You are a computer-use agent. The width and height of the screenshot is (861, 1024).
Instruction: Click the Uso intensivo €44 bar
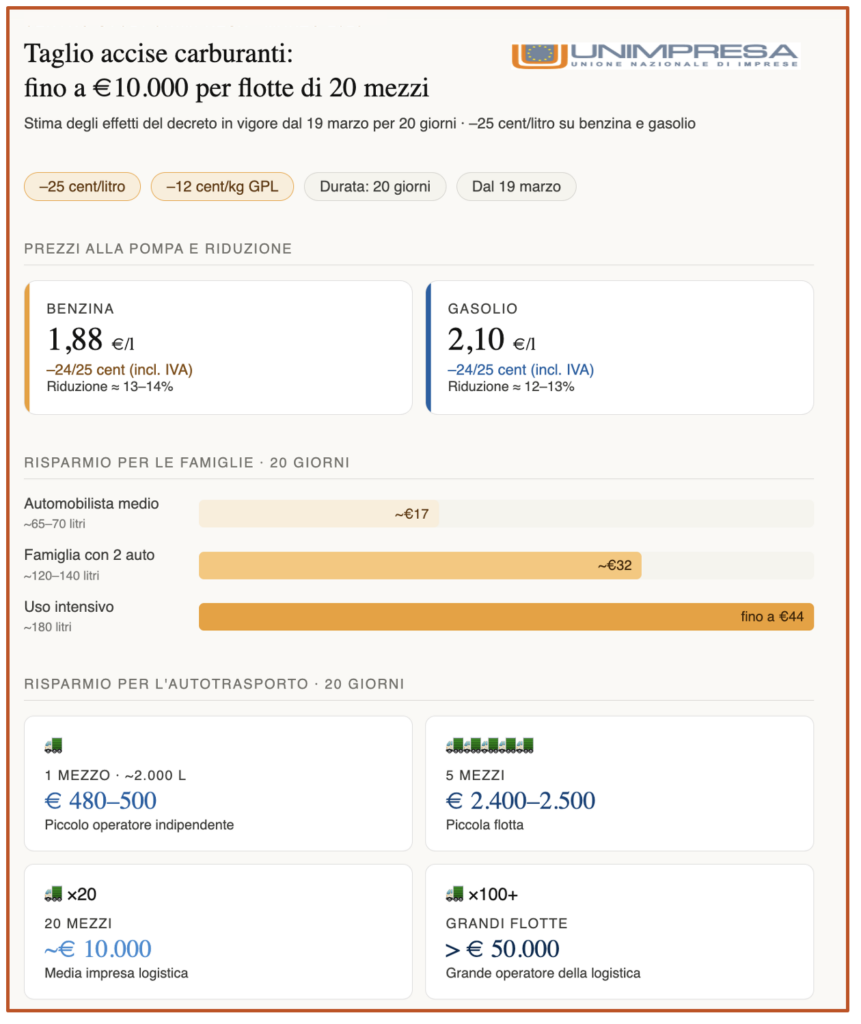point(506,617)
